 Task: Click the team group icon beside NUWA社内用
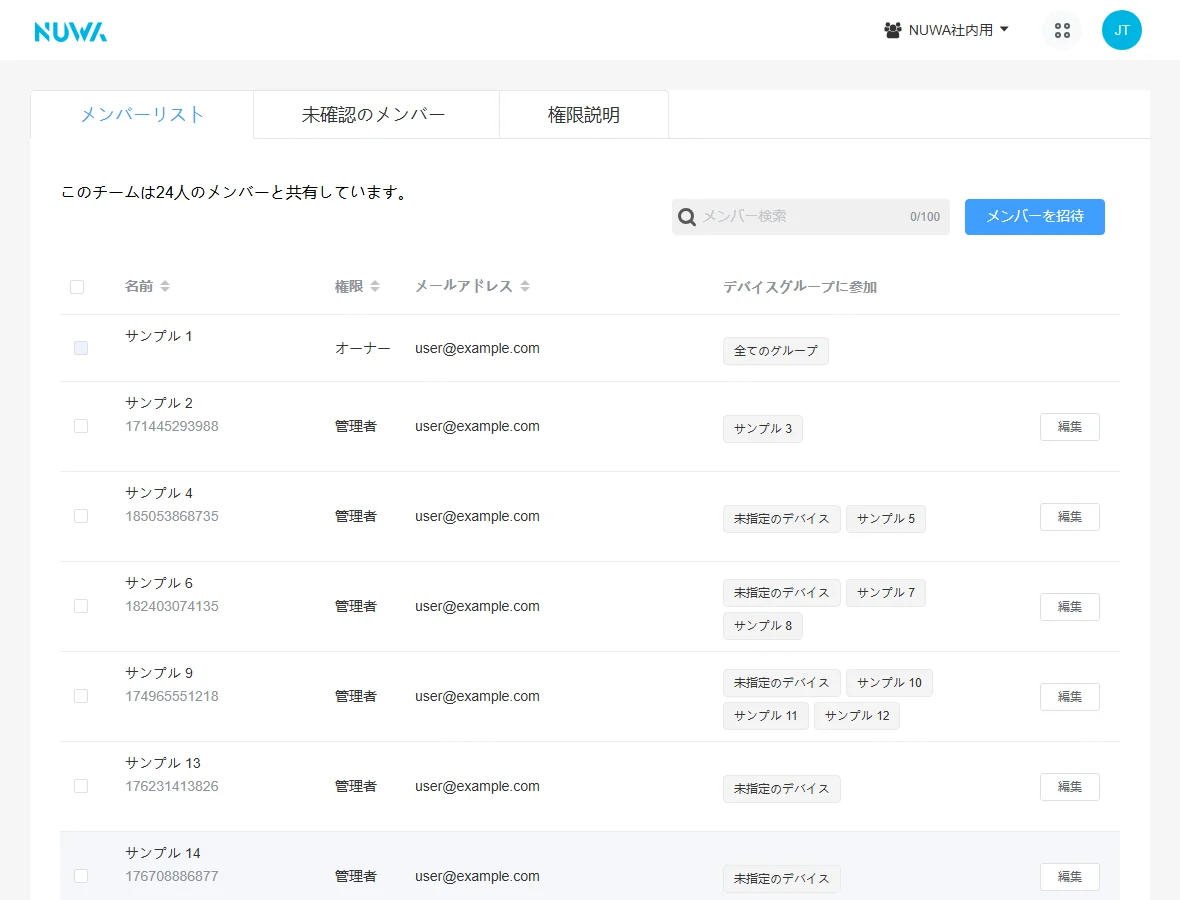[893, 30]
